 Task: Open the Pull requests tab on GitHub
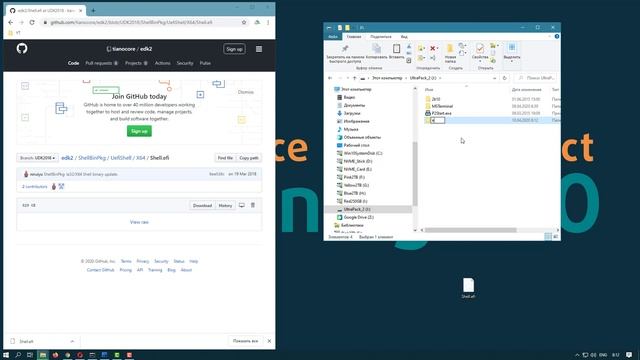click(x=102, y=63)
